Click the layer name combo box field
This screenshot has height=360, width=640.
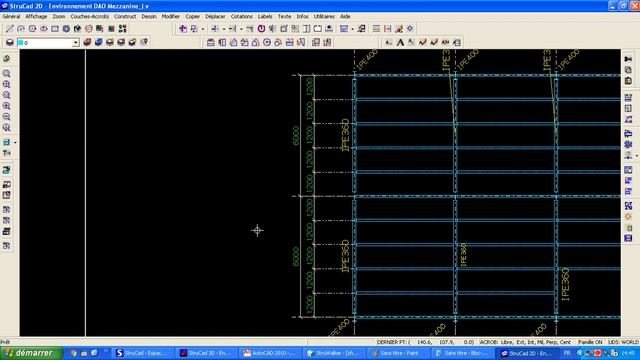[x=48, y=42]
